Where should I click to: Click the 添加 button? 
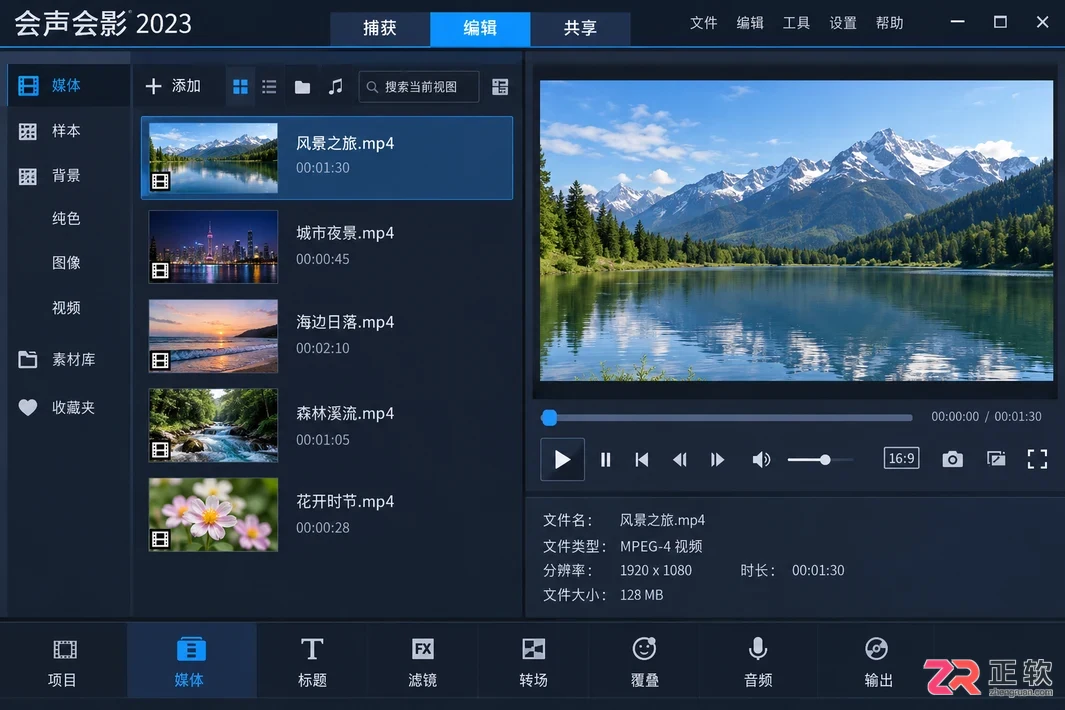click(x=173, y=86)
